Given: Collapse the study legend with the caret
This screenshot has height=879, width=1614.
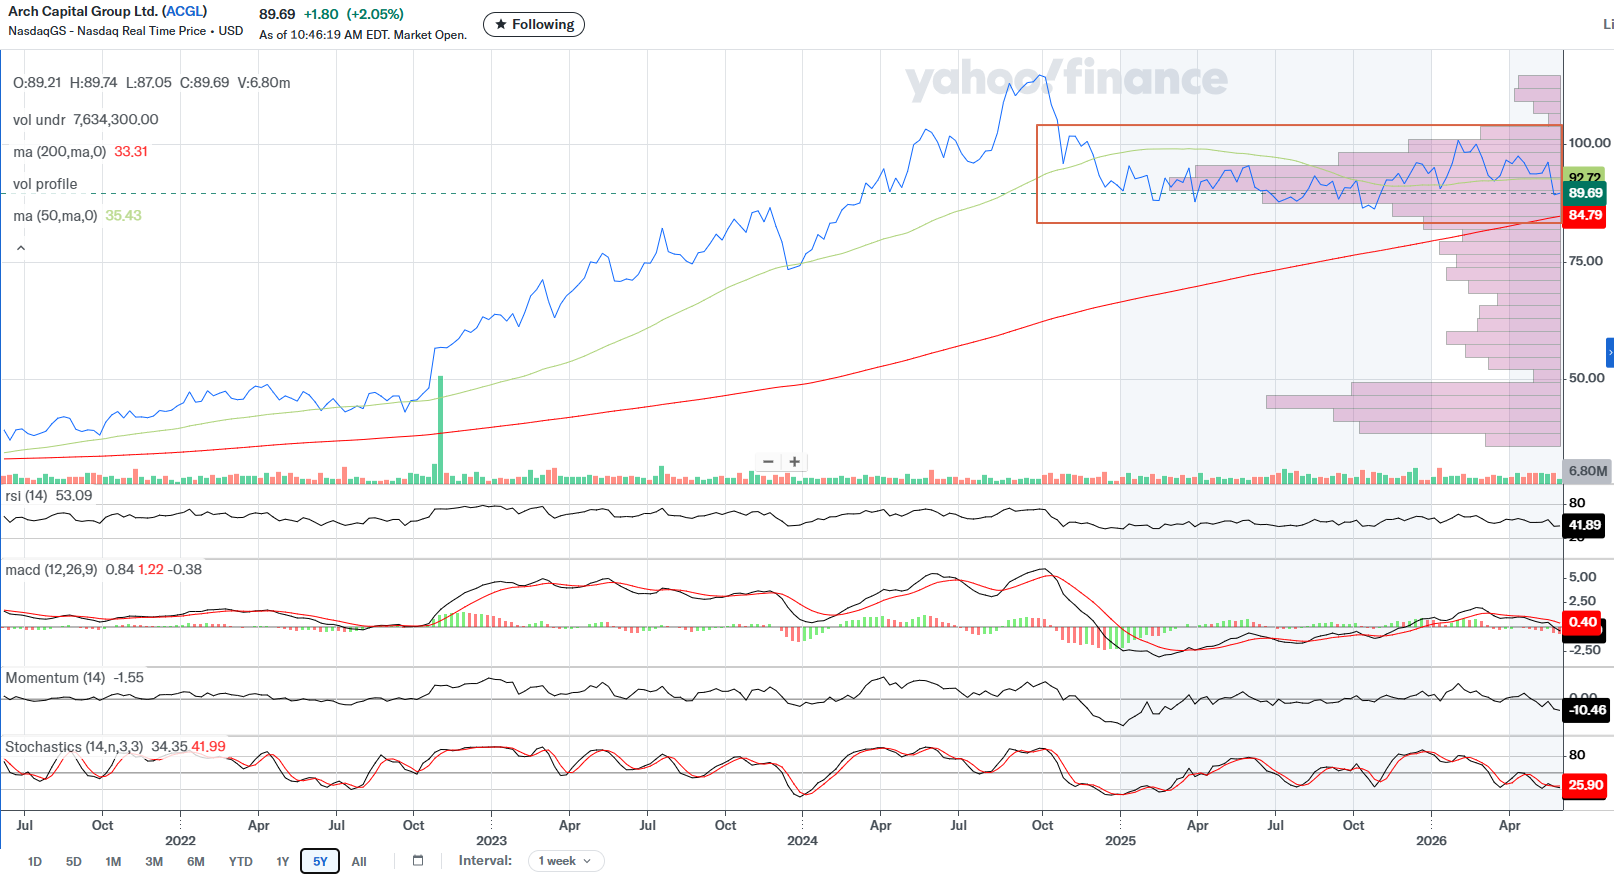Looking at the screenshot, I should click(x=21, y=248).
